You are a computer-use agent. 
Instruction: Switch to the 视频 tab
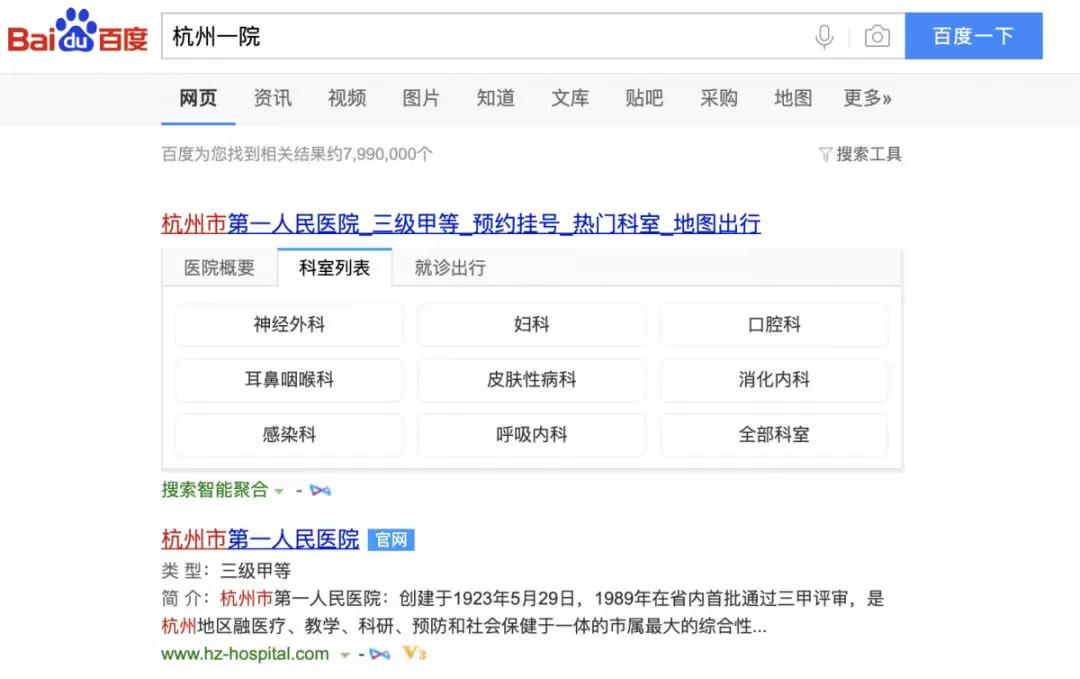pos(346,98)
